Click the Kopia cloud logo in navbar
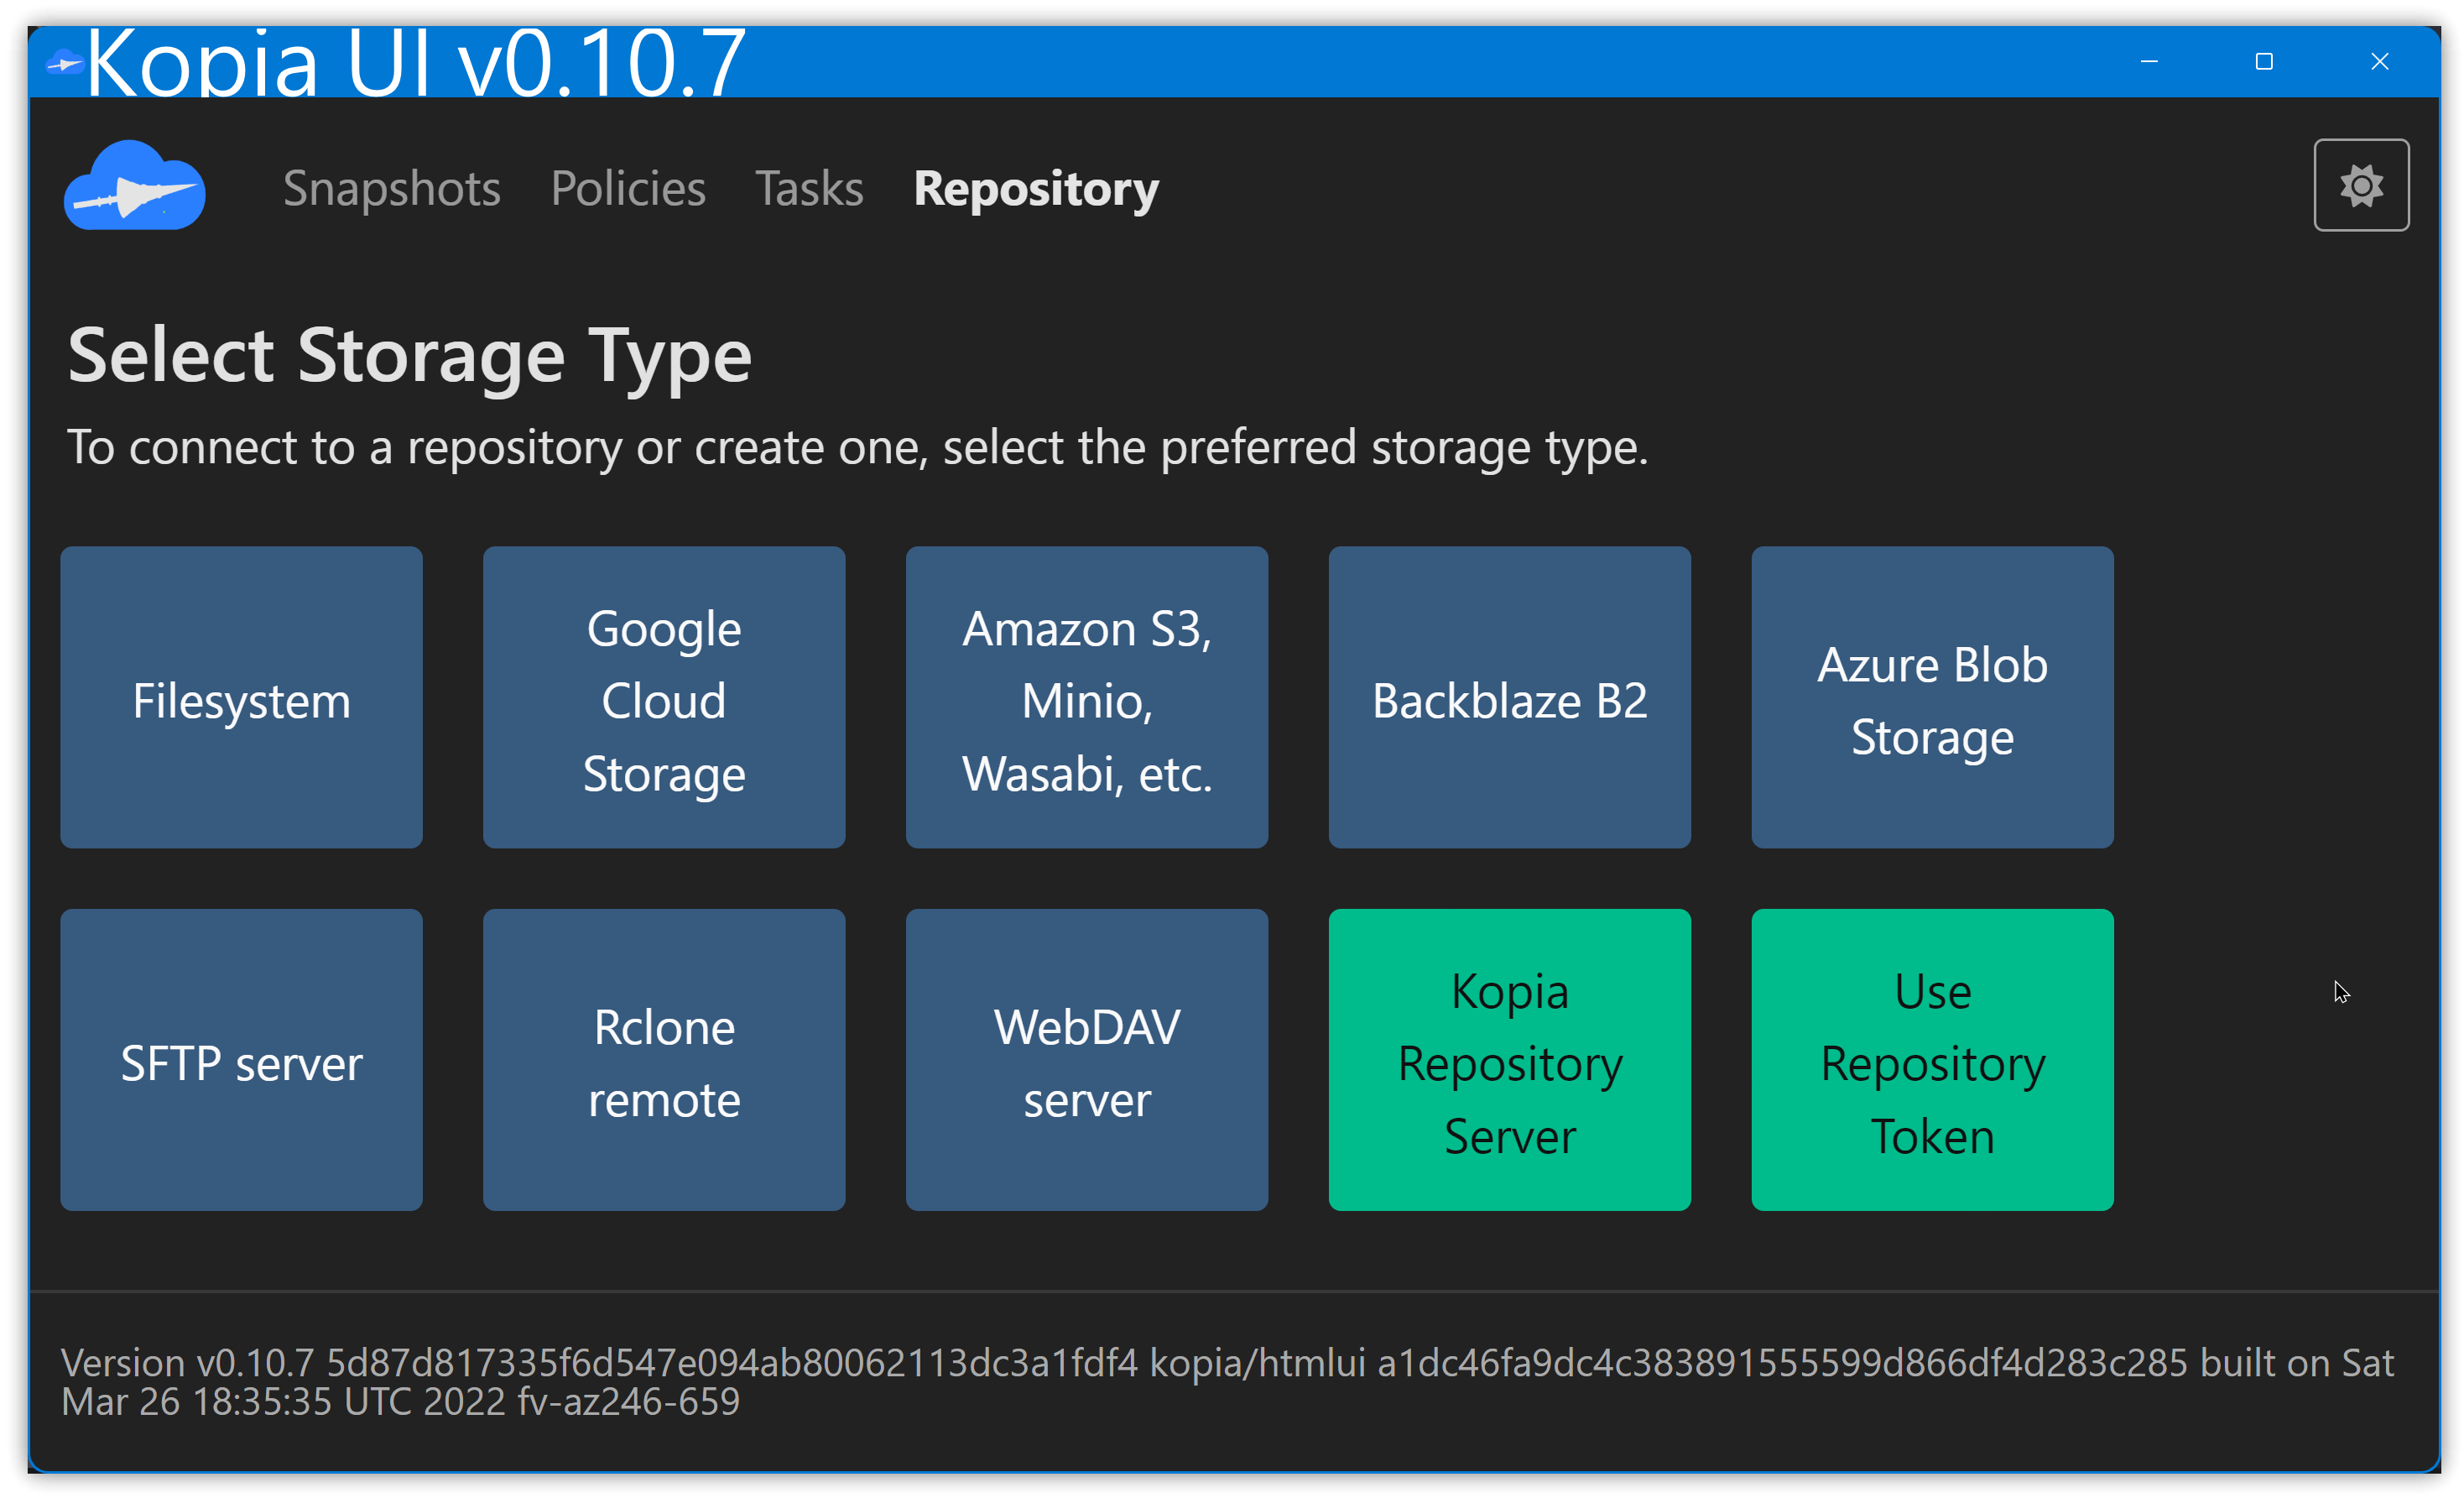 (x=135, y=186)
